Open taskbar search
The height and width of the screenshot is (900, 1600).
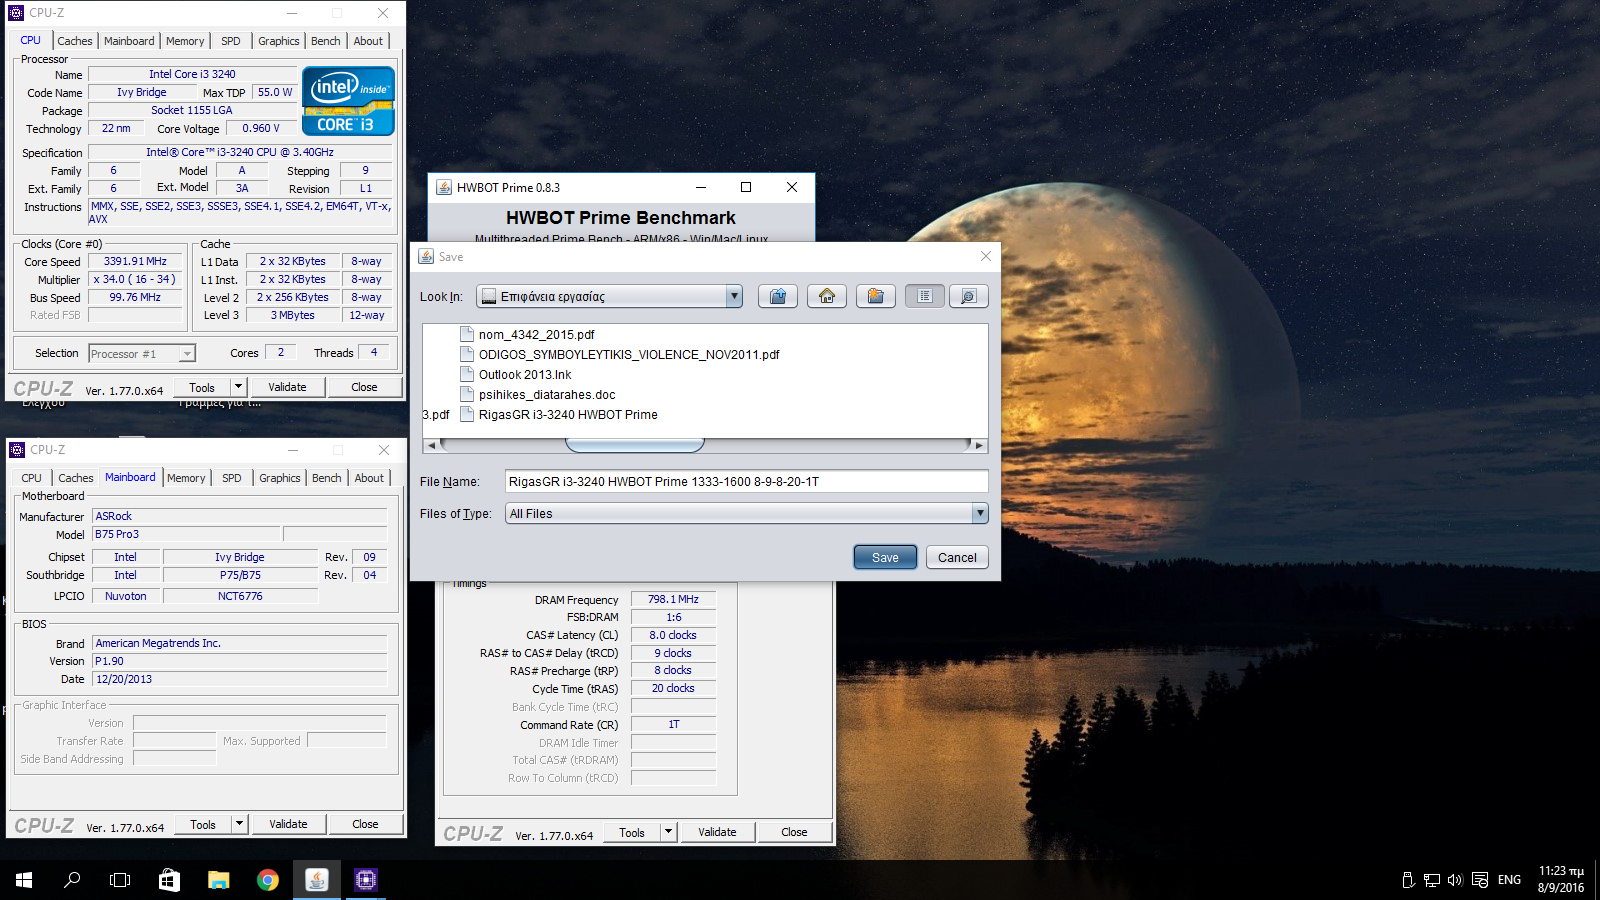coord(72,880)
